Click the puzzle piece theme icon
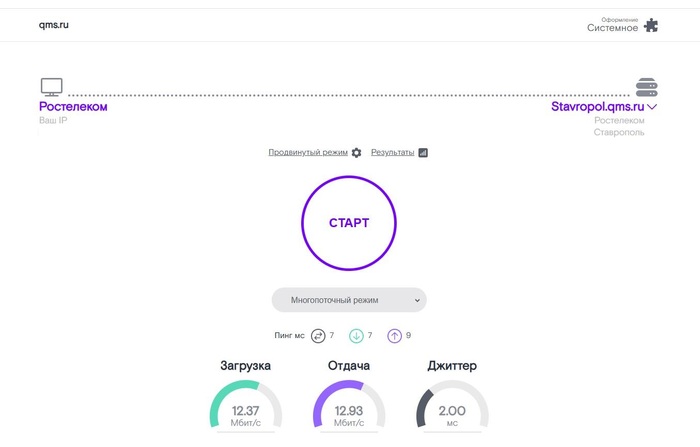Viewport: 700px width, 447px height. pos(651,25)
